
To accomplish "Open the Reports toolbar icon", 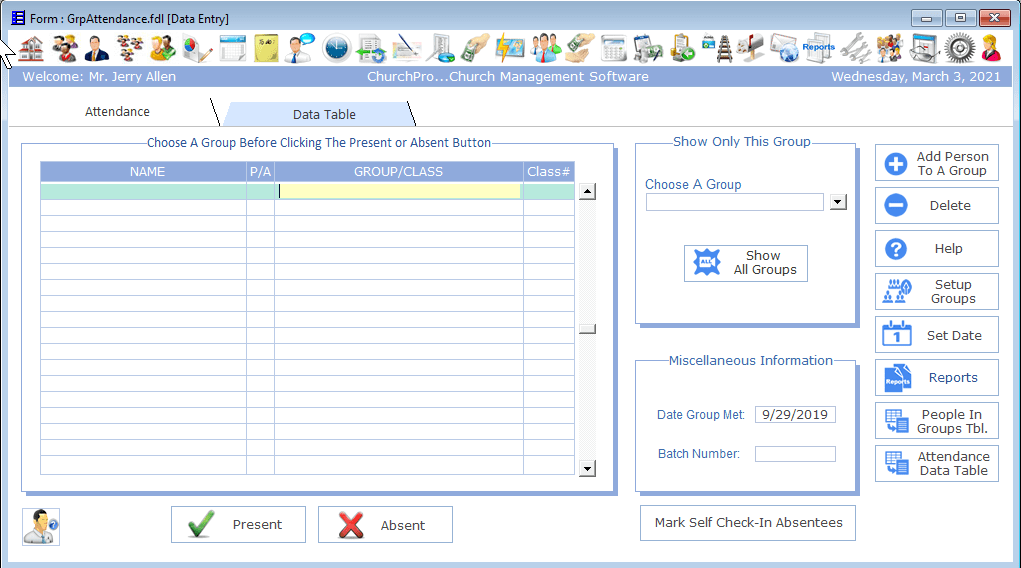I will coord(818,49).
